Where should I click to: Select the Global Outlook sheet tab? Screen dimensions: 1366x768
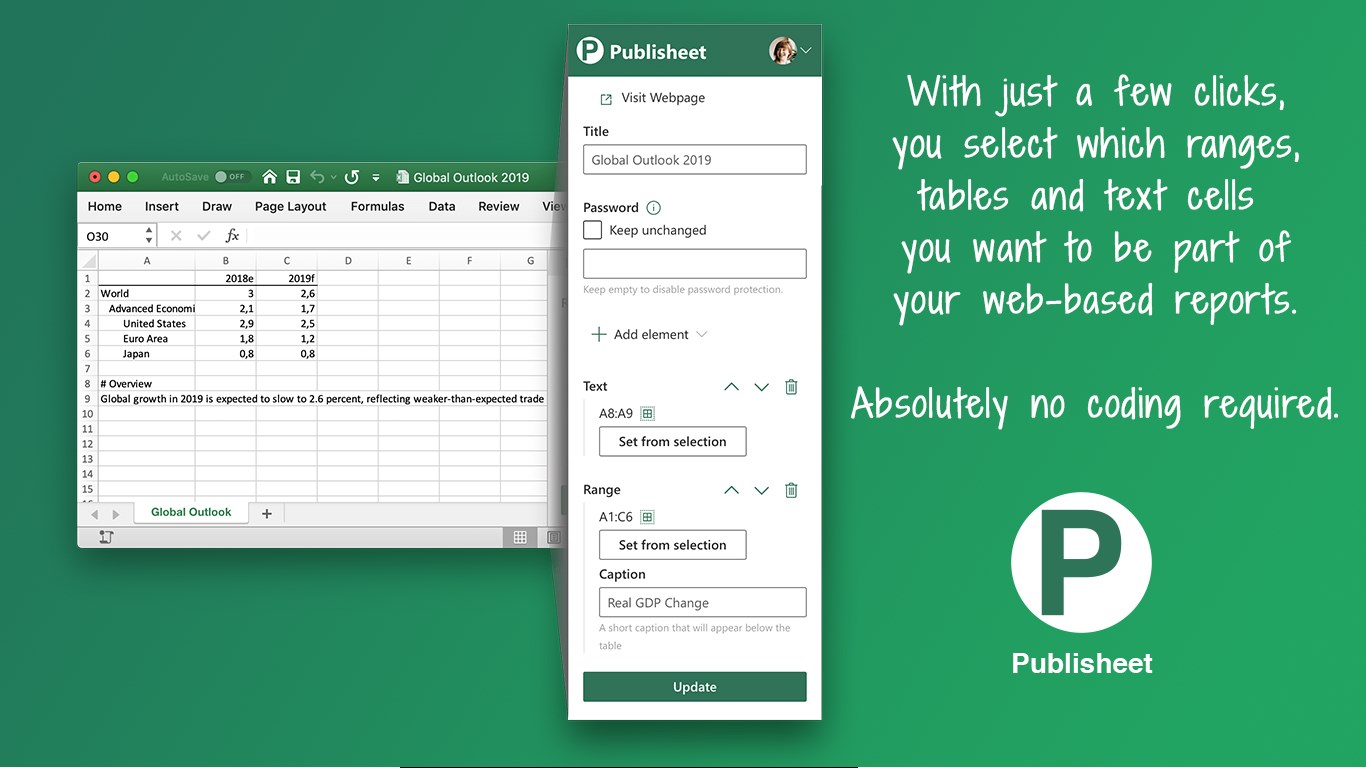coord(191,512)
